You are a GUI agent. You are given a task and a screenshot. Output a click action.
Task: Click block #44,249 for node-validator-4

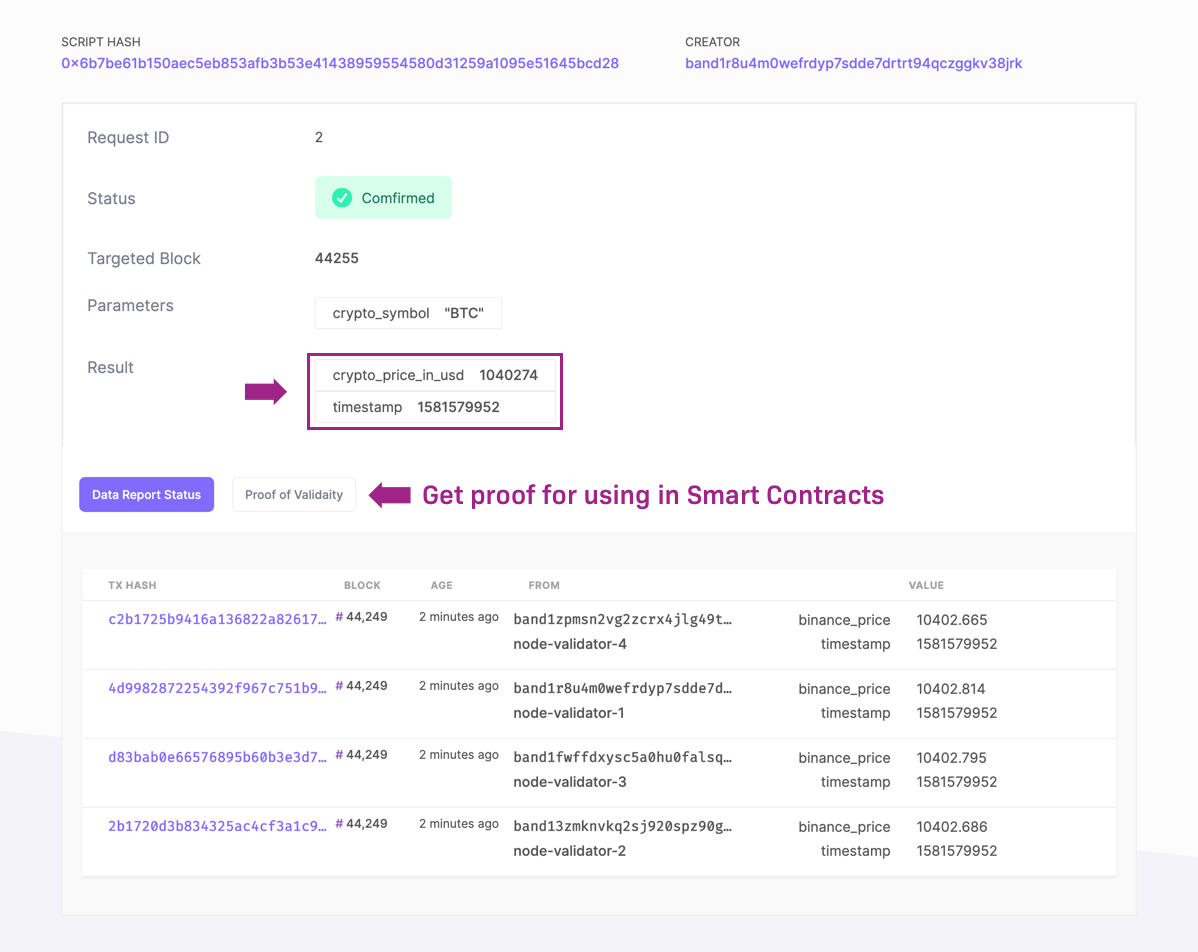362,617
